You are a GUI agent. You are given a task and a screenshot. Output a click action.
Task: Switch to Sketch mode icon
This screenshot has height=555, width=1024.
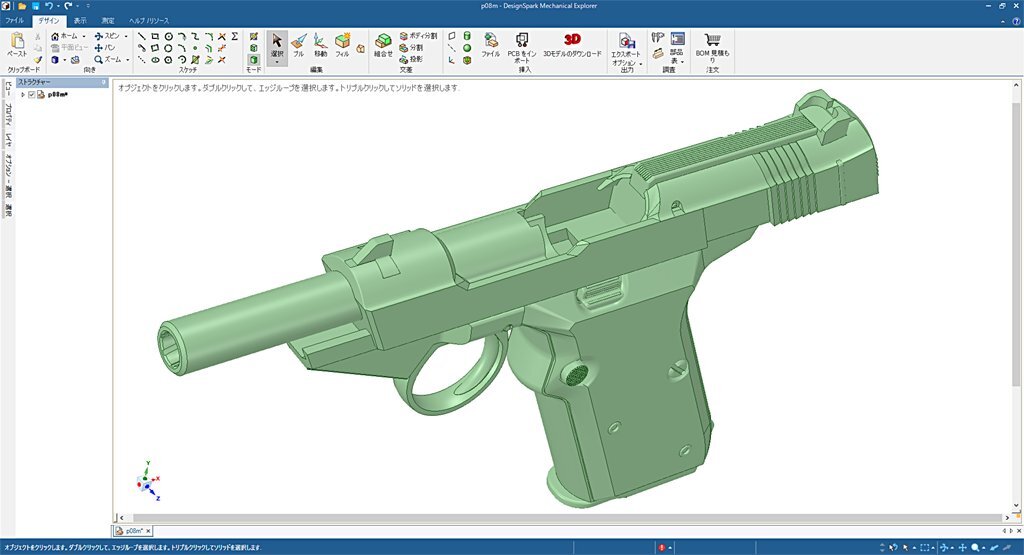[x=253, y=37]
